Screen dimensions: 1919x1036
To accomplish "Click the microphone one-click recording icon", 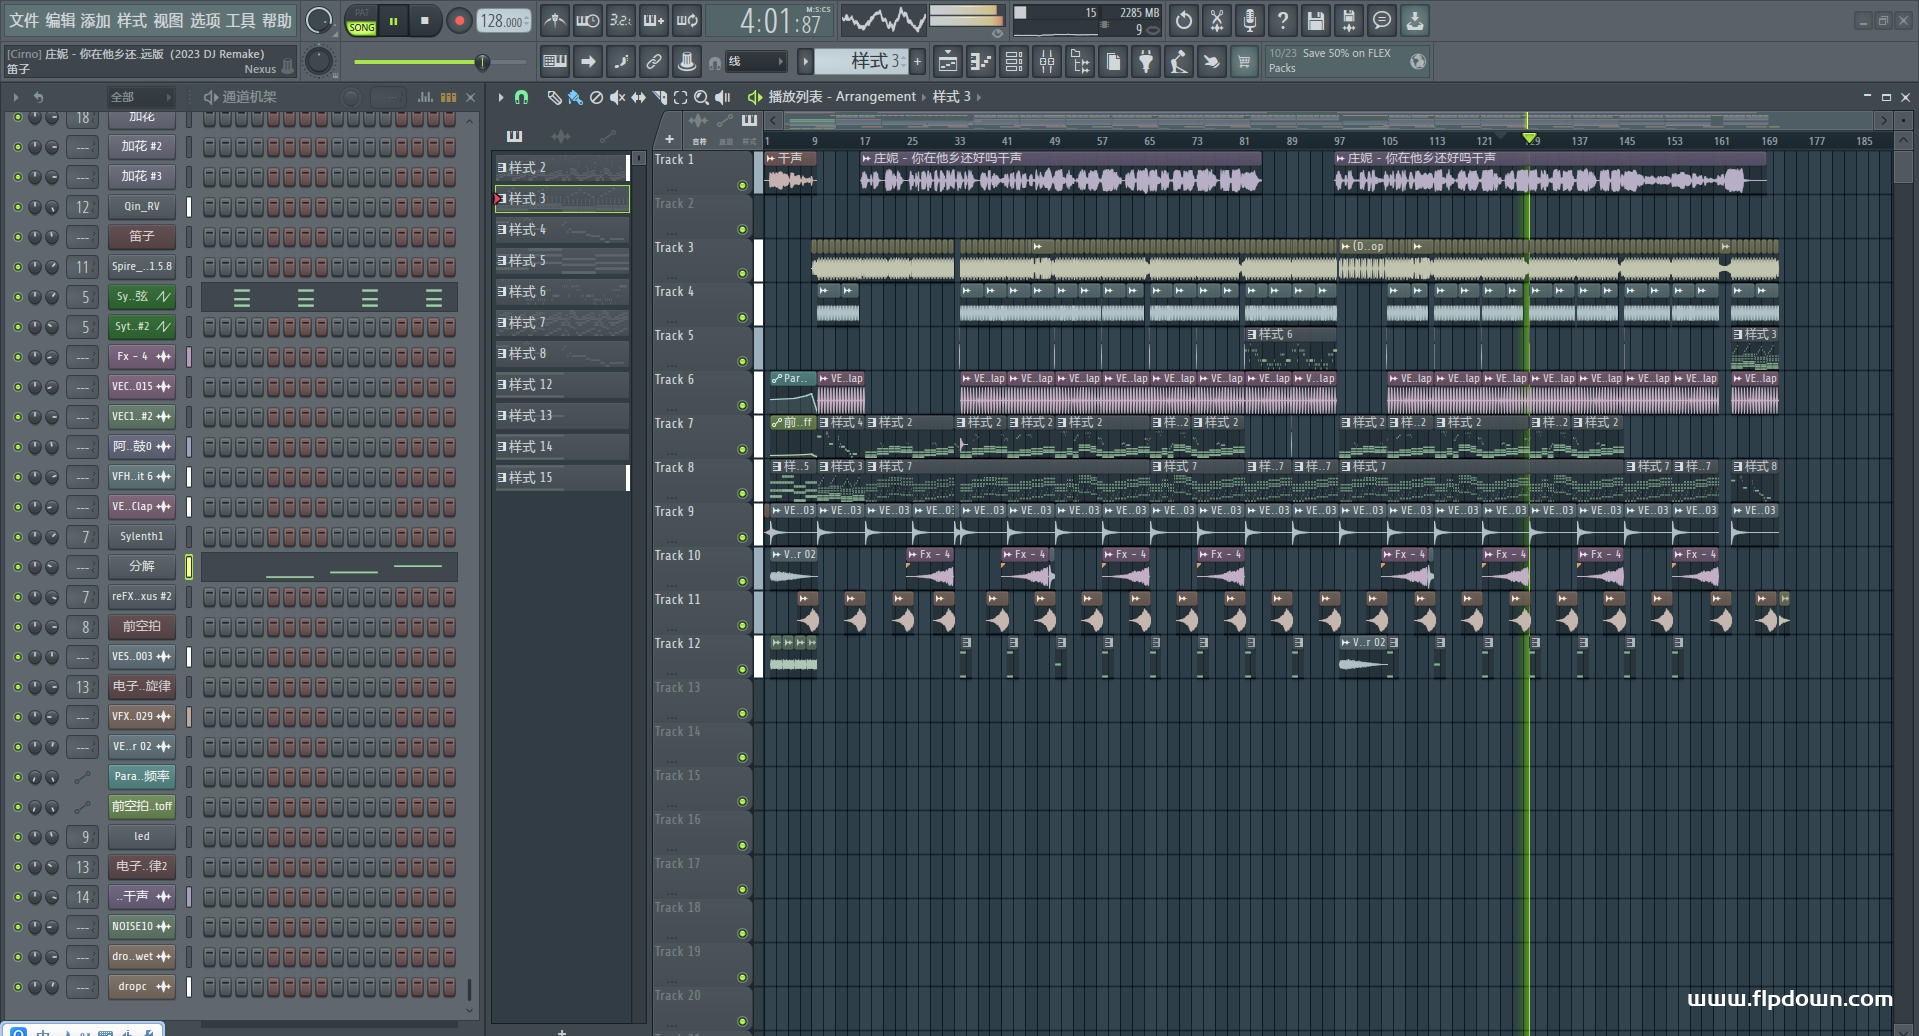I will tap(1249, 21).
